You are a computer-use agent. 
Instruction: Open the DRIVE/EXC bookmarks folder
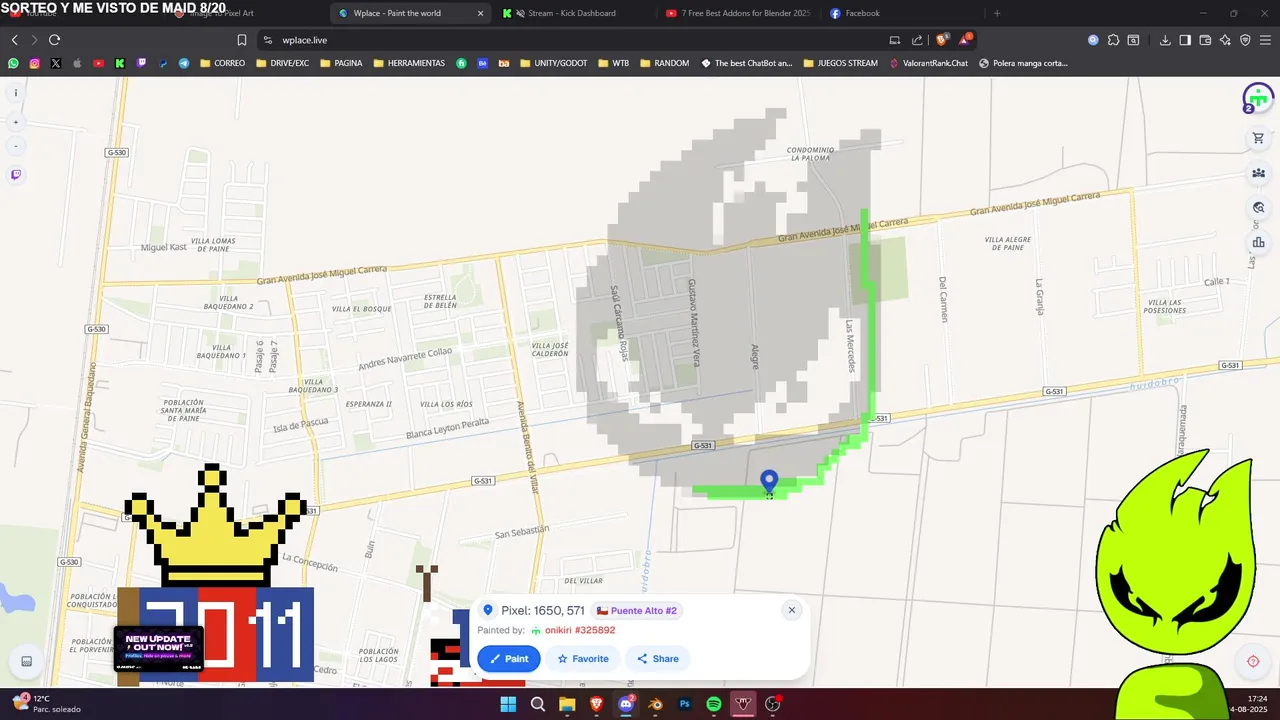[282, 63]
